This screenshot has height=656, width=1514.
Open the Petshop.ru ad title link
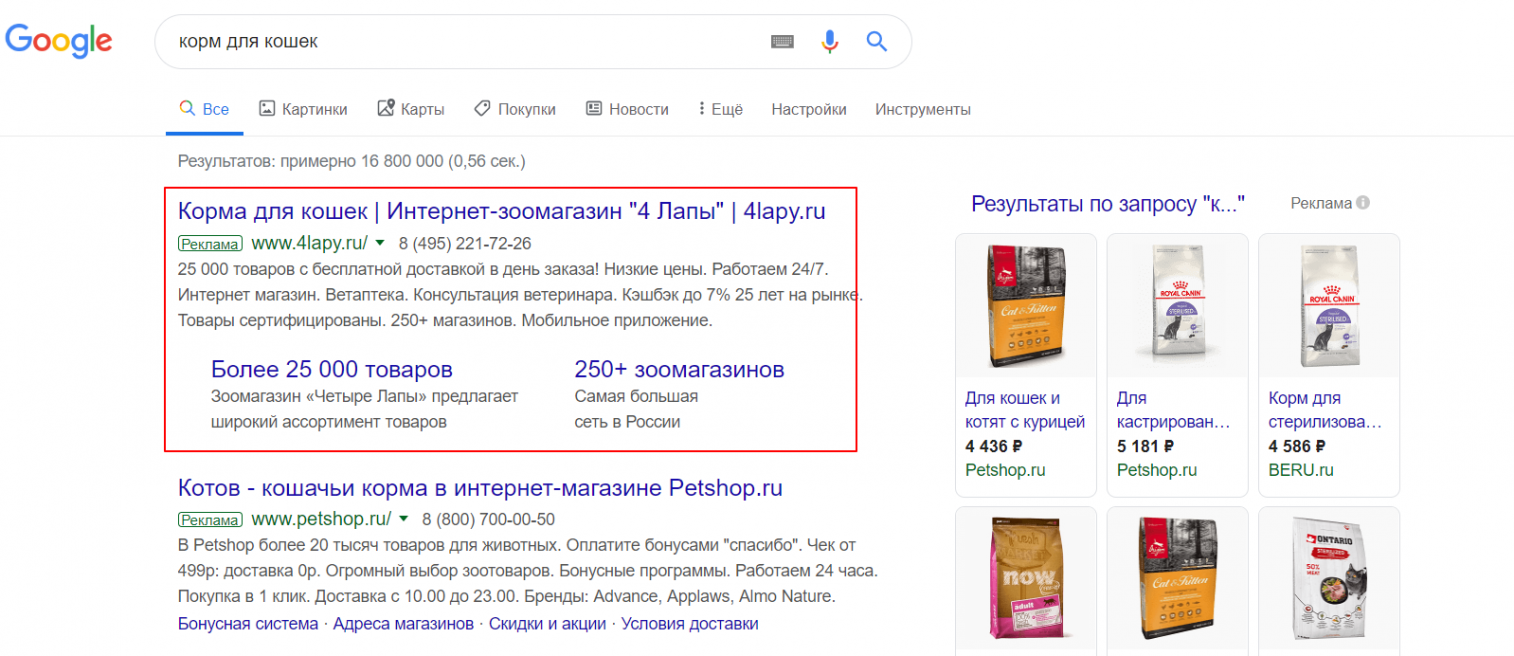coord(480,488)
